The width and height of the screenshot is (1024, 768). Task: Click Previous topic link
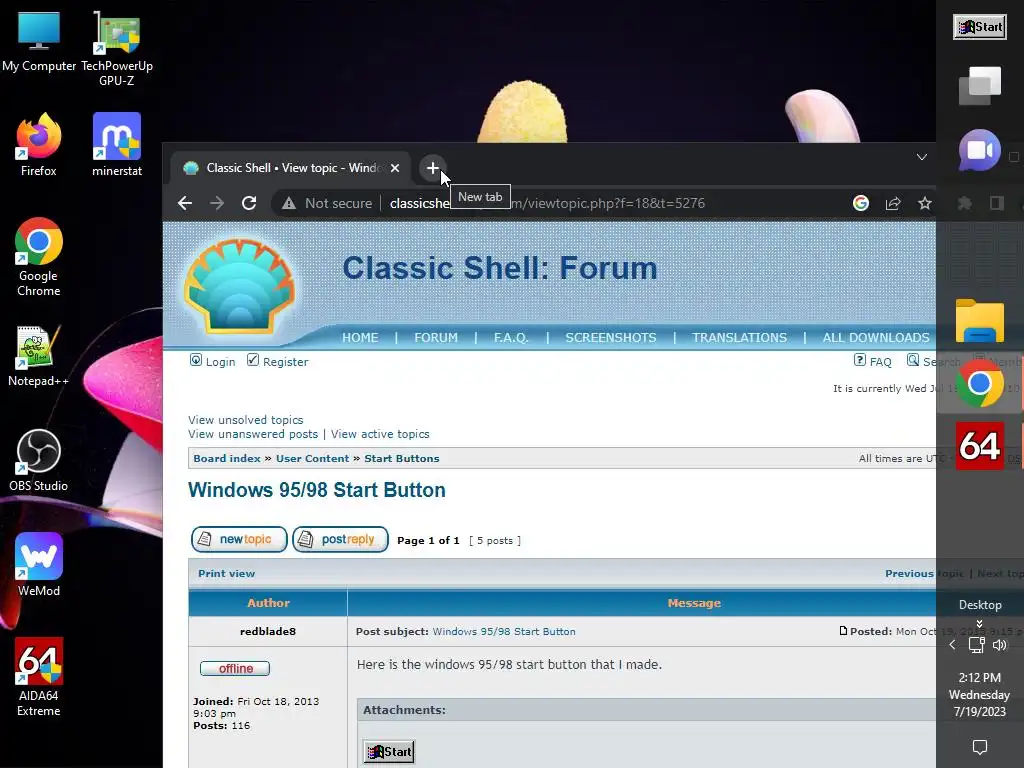(x=924, y=573)
